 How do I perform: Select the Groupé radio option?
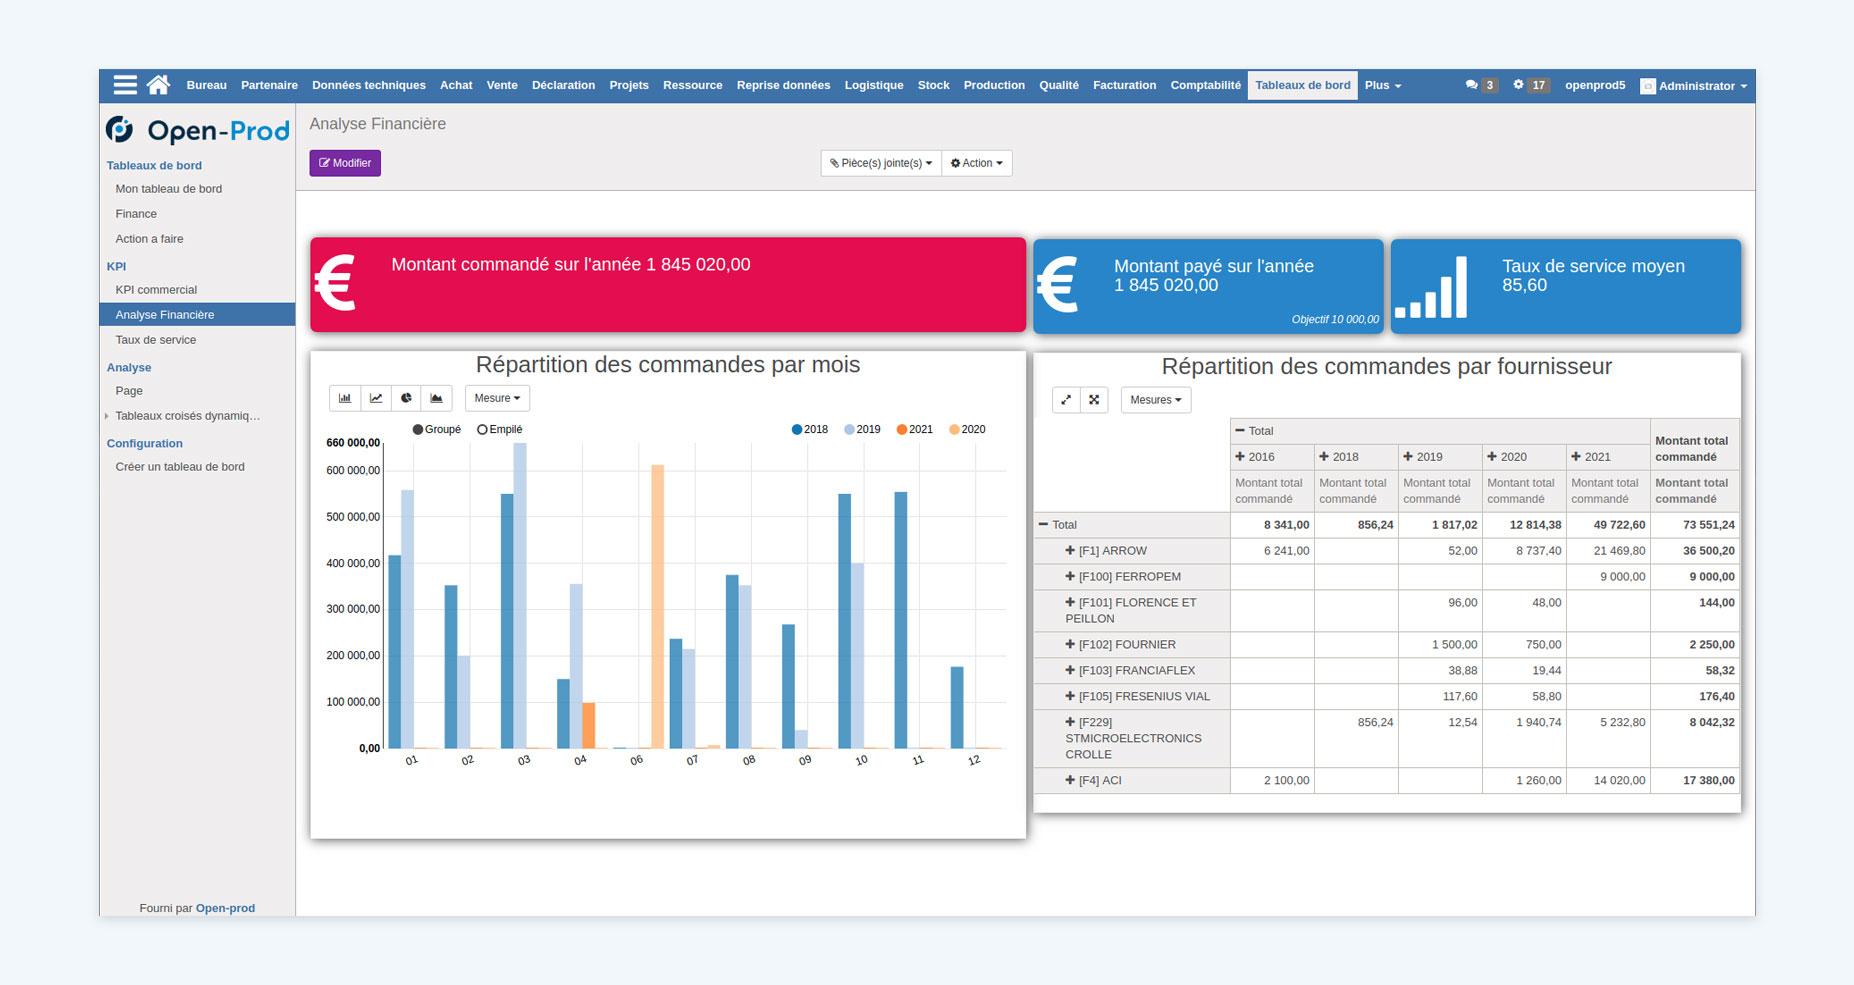coord(437,429)
